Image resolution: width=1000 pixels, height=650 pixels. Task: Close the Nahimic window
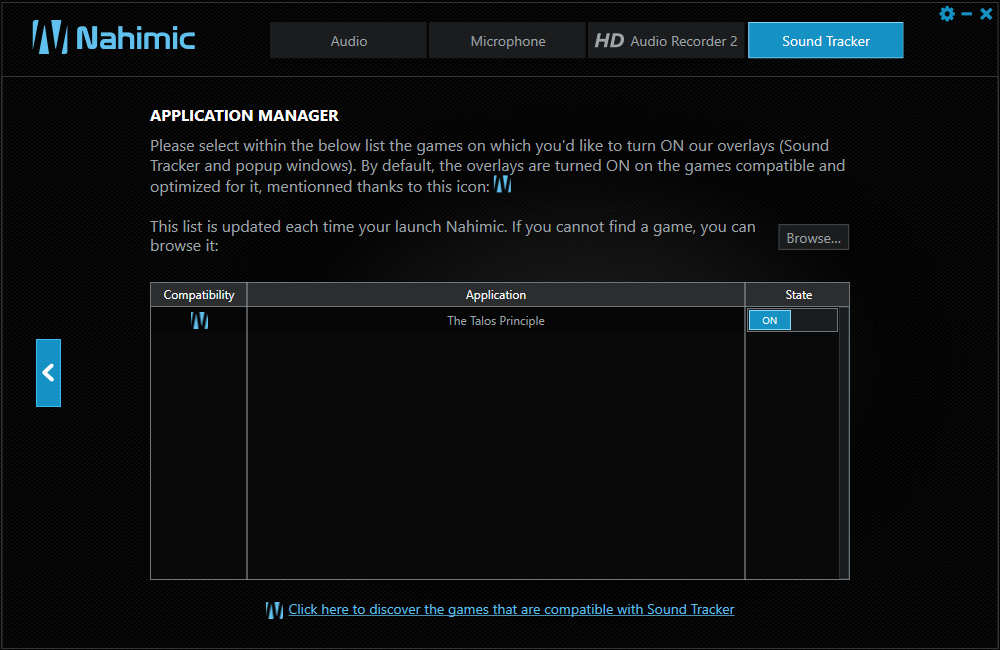tap(986, 13)
